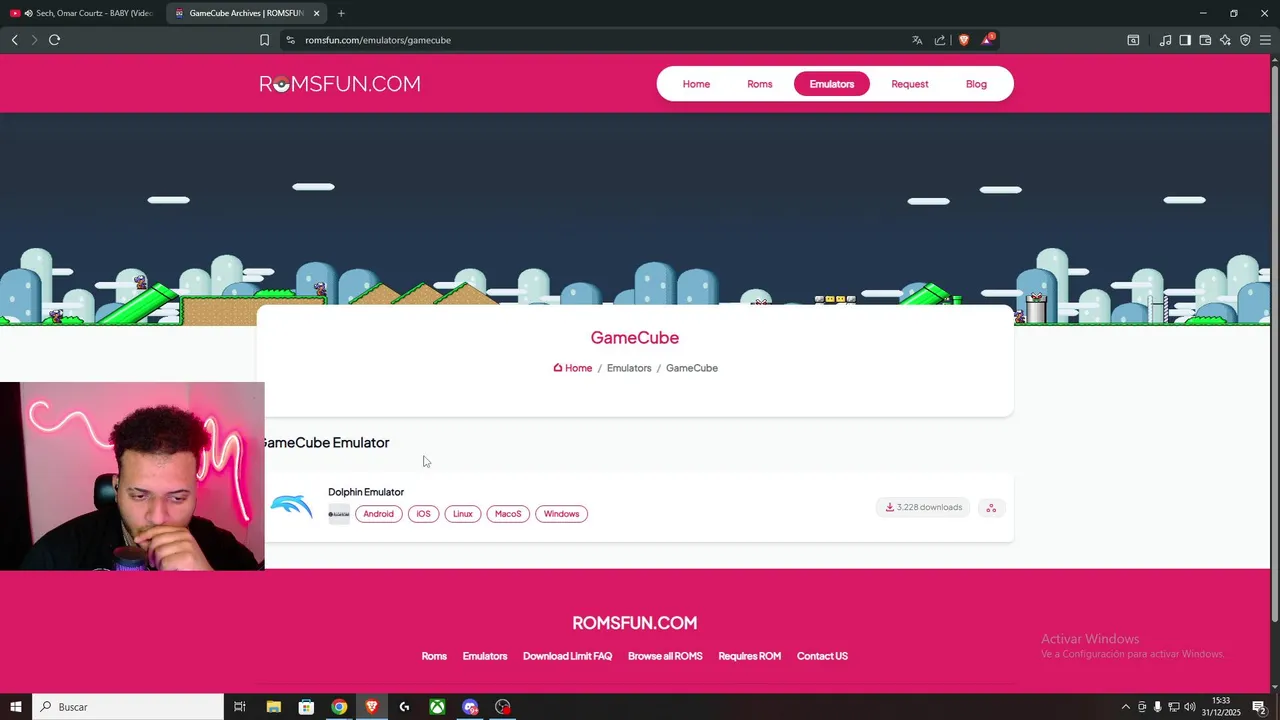This screenshot has height=720, width=1280.
Task: Bookmark this page using the bookmark icon
Action: pos(264,40)
